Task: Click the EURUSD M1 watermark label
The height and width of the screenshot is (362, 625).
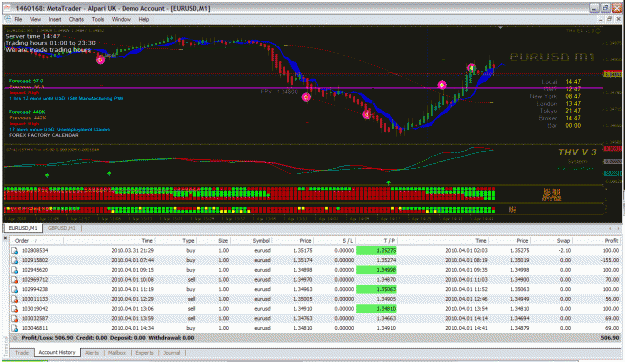Action: [552, 57]
